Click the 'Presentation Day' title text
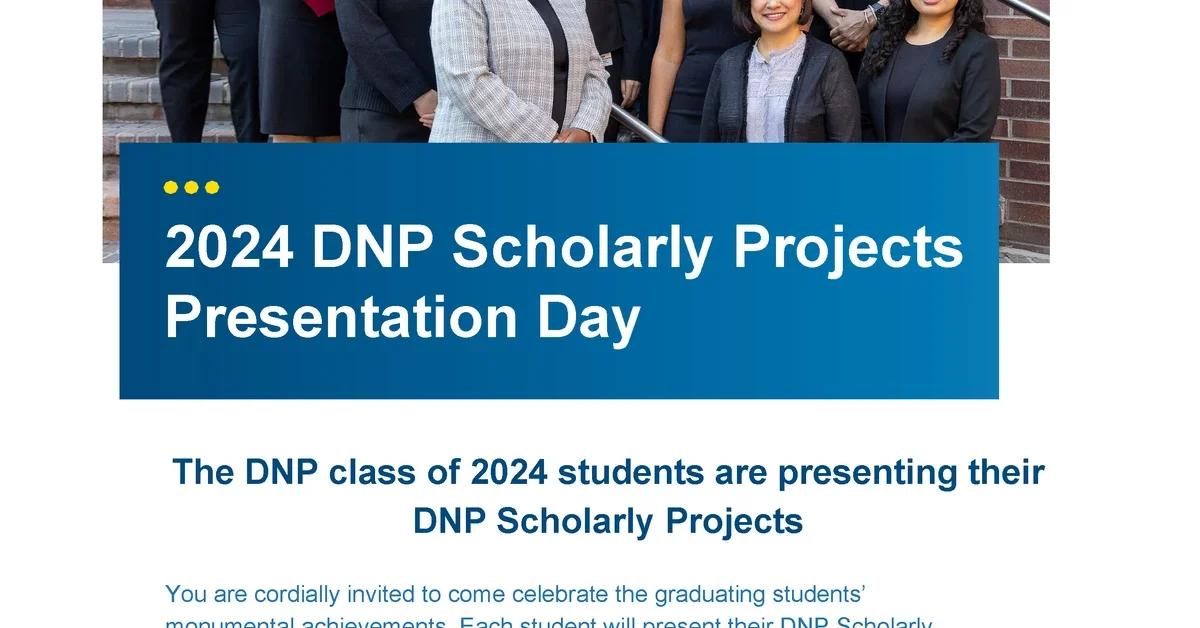This screenshot has height=628, width=1200. tap(402, 317)
